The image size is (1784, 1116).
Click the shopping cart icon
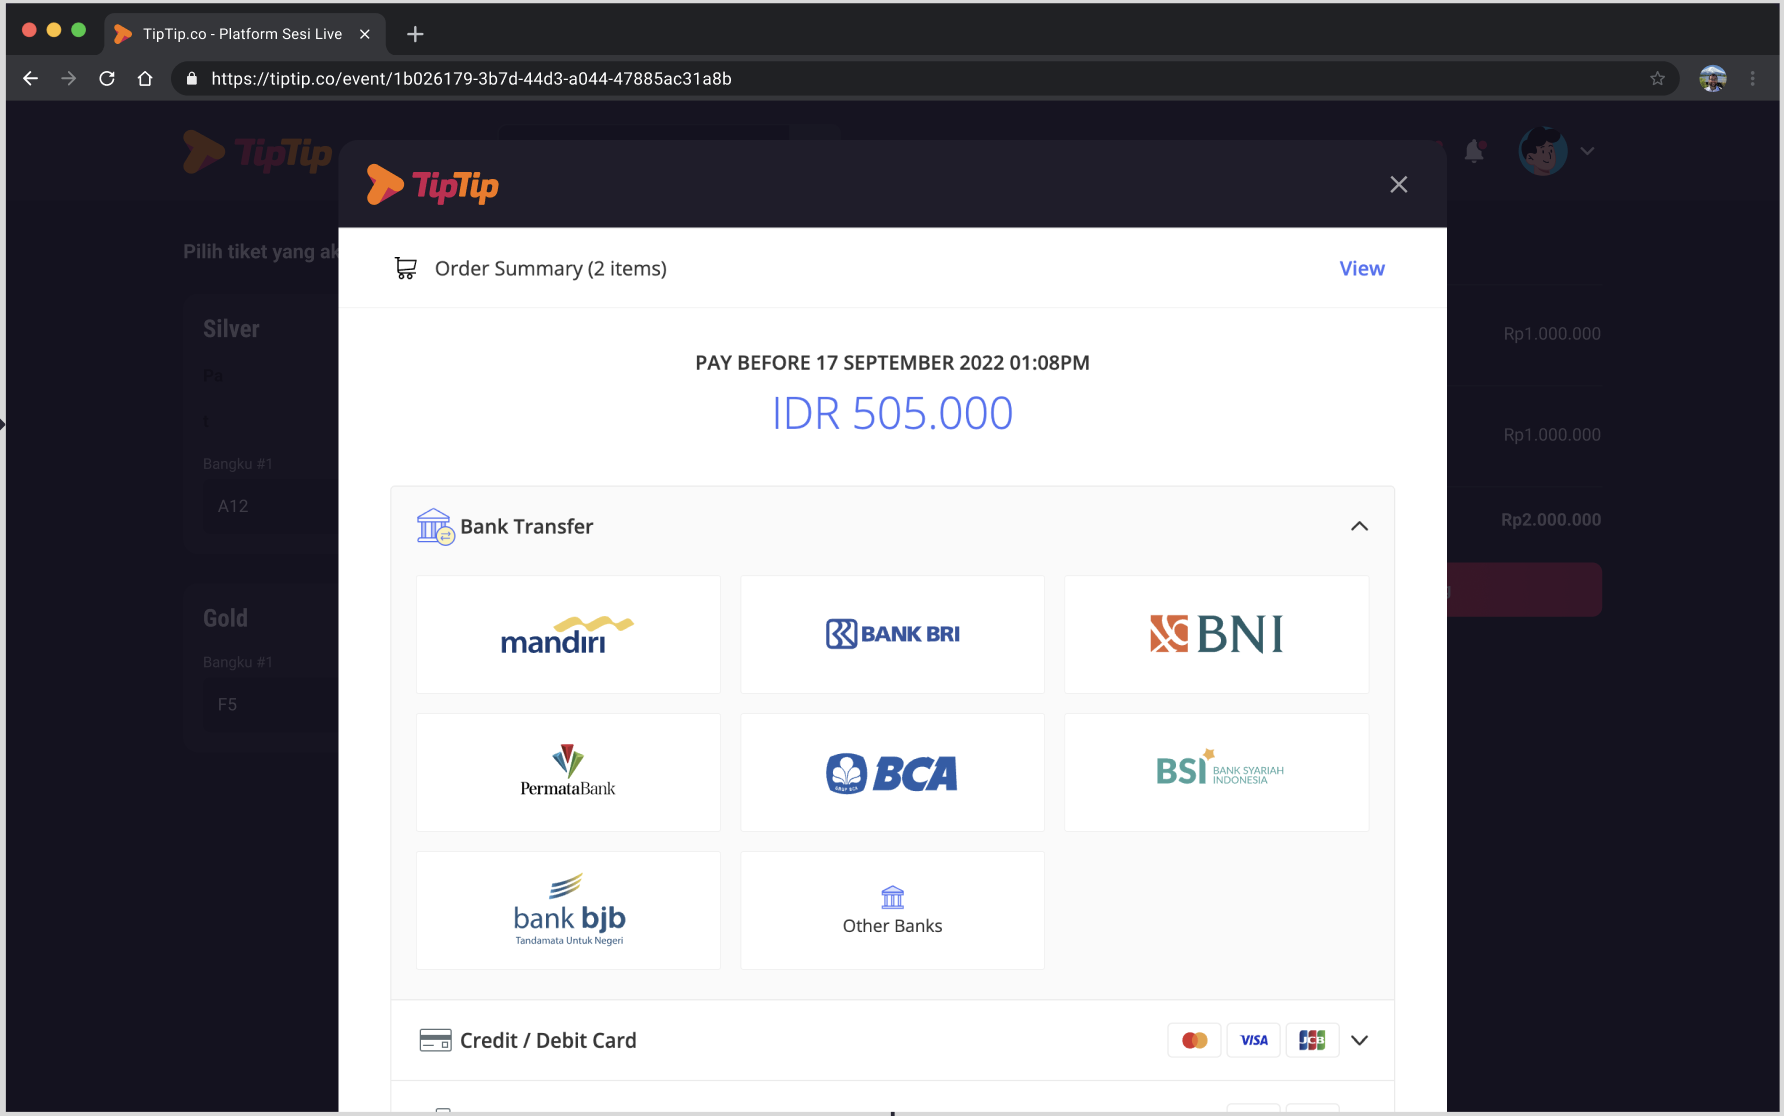click(x=406, y=268)
